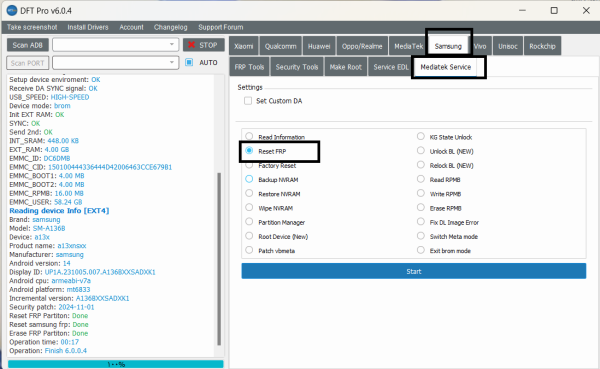Viewport: 600px width, 369px height.
Task: Open the FRP Tools sub-tab
Action: pyautogui.click(x=249, y=67)
